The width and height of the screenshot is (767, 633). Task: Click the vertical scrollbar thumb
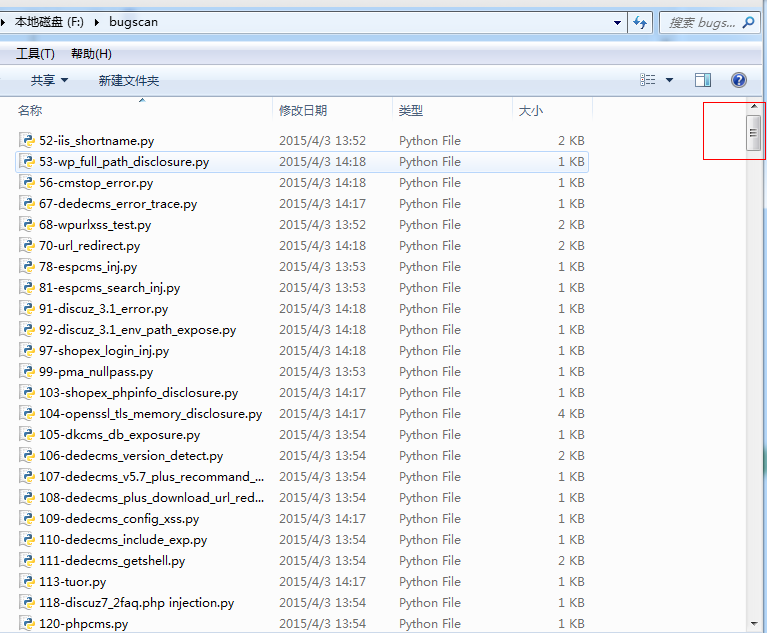click(x=753, y=133)
